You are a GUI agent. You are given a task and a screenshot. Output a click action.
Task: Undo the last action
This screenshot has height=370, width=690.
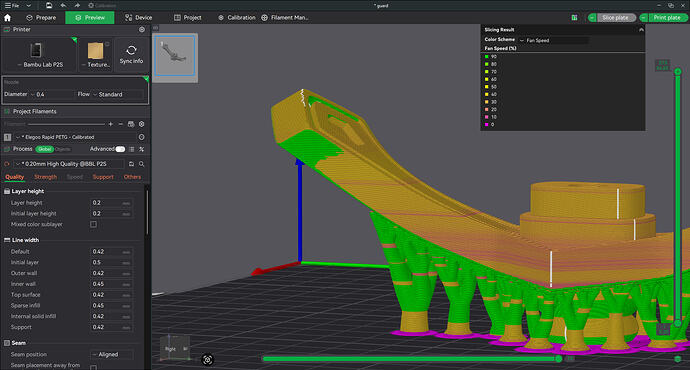point(63,5)
